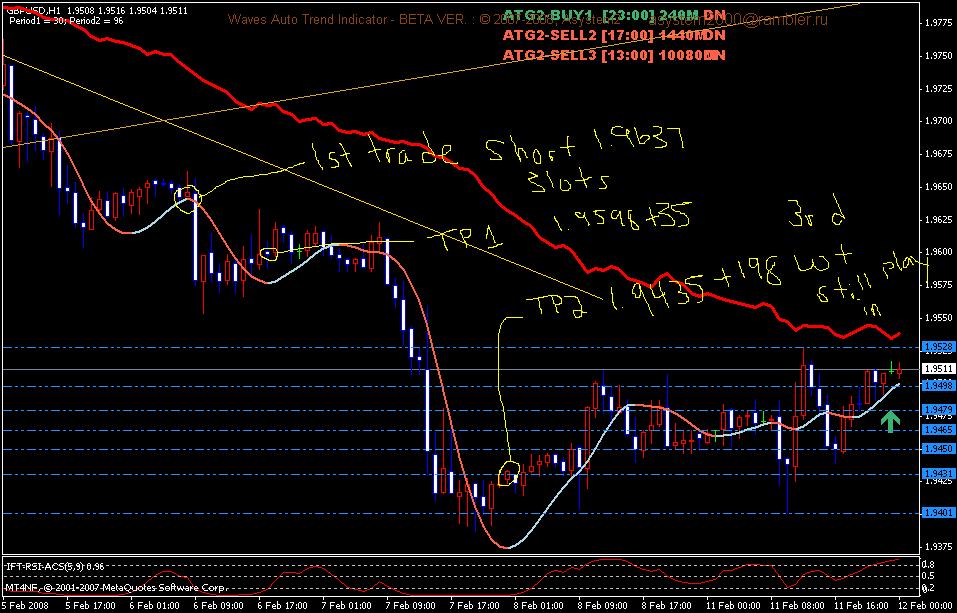Click the 1.9450 level tag
The height and width of the screenshot is (613, 957).
tap(938, 449)
